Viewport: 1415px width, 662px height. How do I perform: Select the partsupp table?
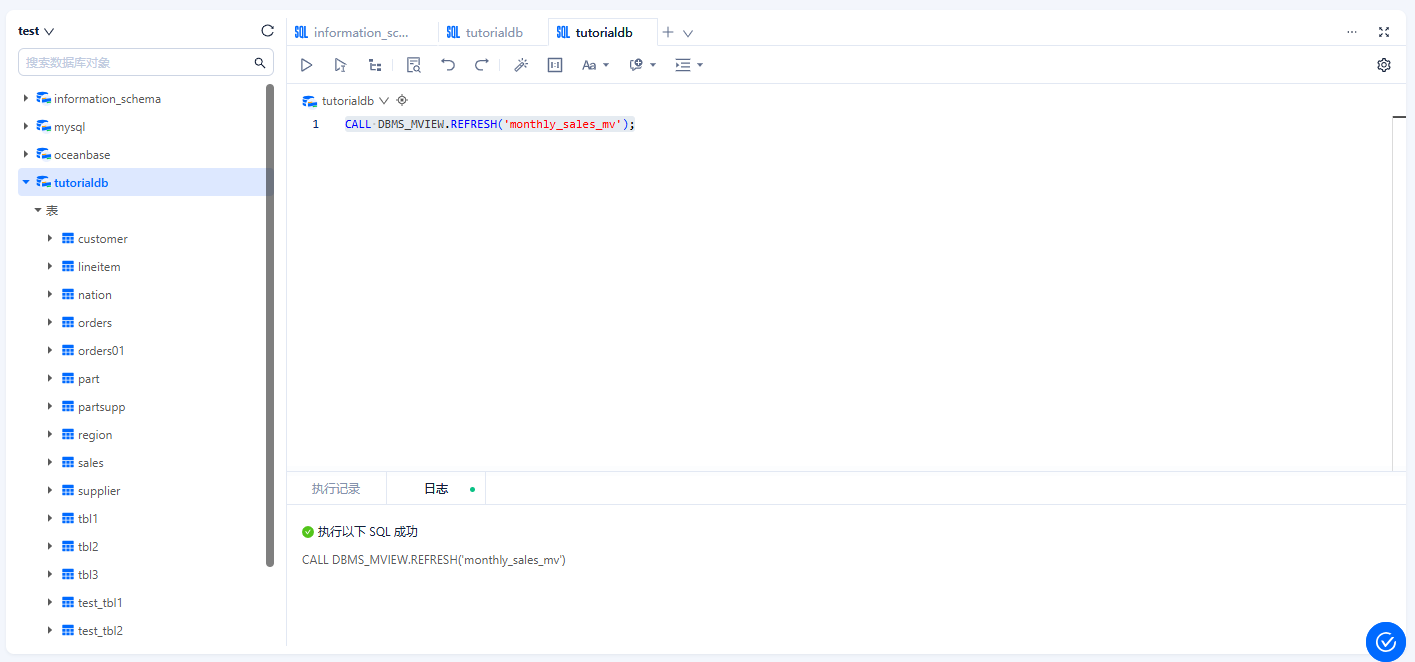pyautogui.click(x=102, y=407)
